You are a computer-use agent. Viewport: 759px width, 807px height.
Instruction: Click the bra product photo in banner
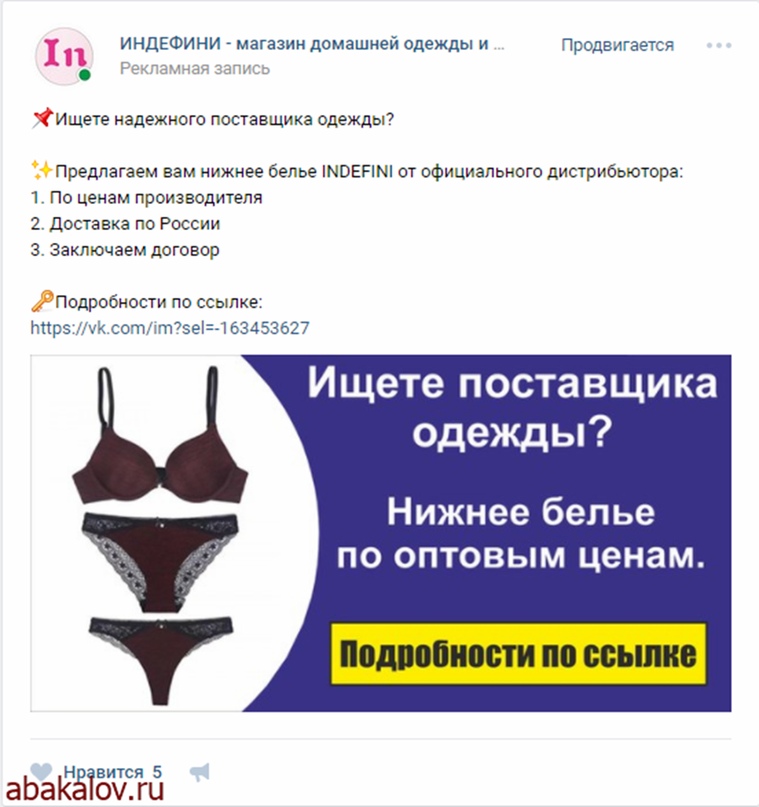tap(160, 435)
